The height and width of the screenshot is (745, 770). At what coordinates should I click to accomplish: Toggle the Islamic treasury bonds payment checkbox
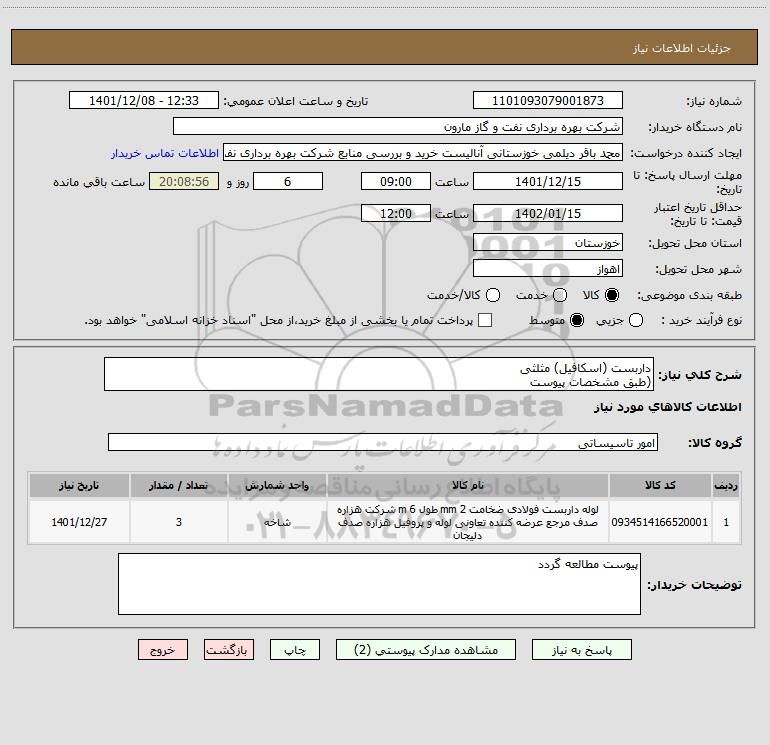(x=485, y=320)
